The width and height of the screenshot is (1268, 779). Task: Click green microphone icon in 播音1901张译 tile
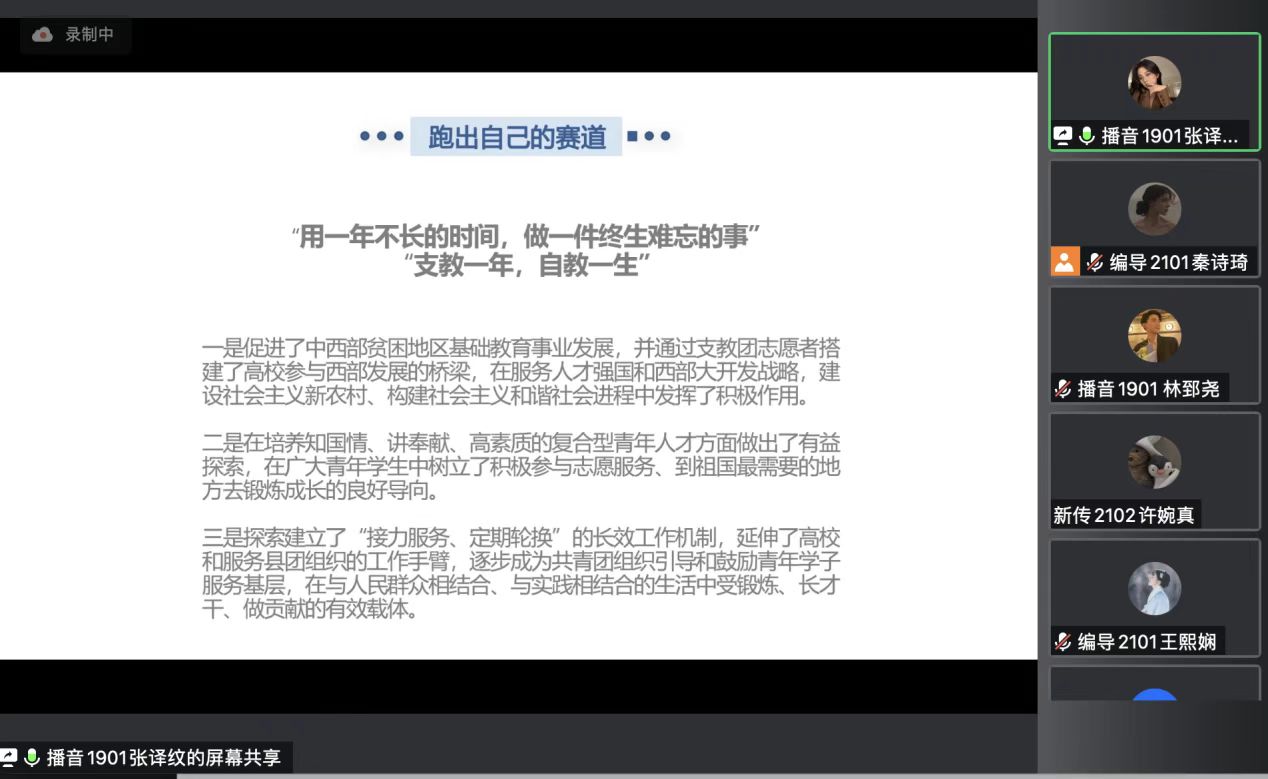point(1087,137)
